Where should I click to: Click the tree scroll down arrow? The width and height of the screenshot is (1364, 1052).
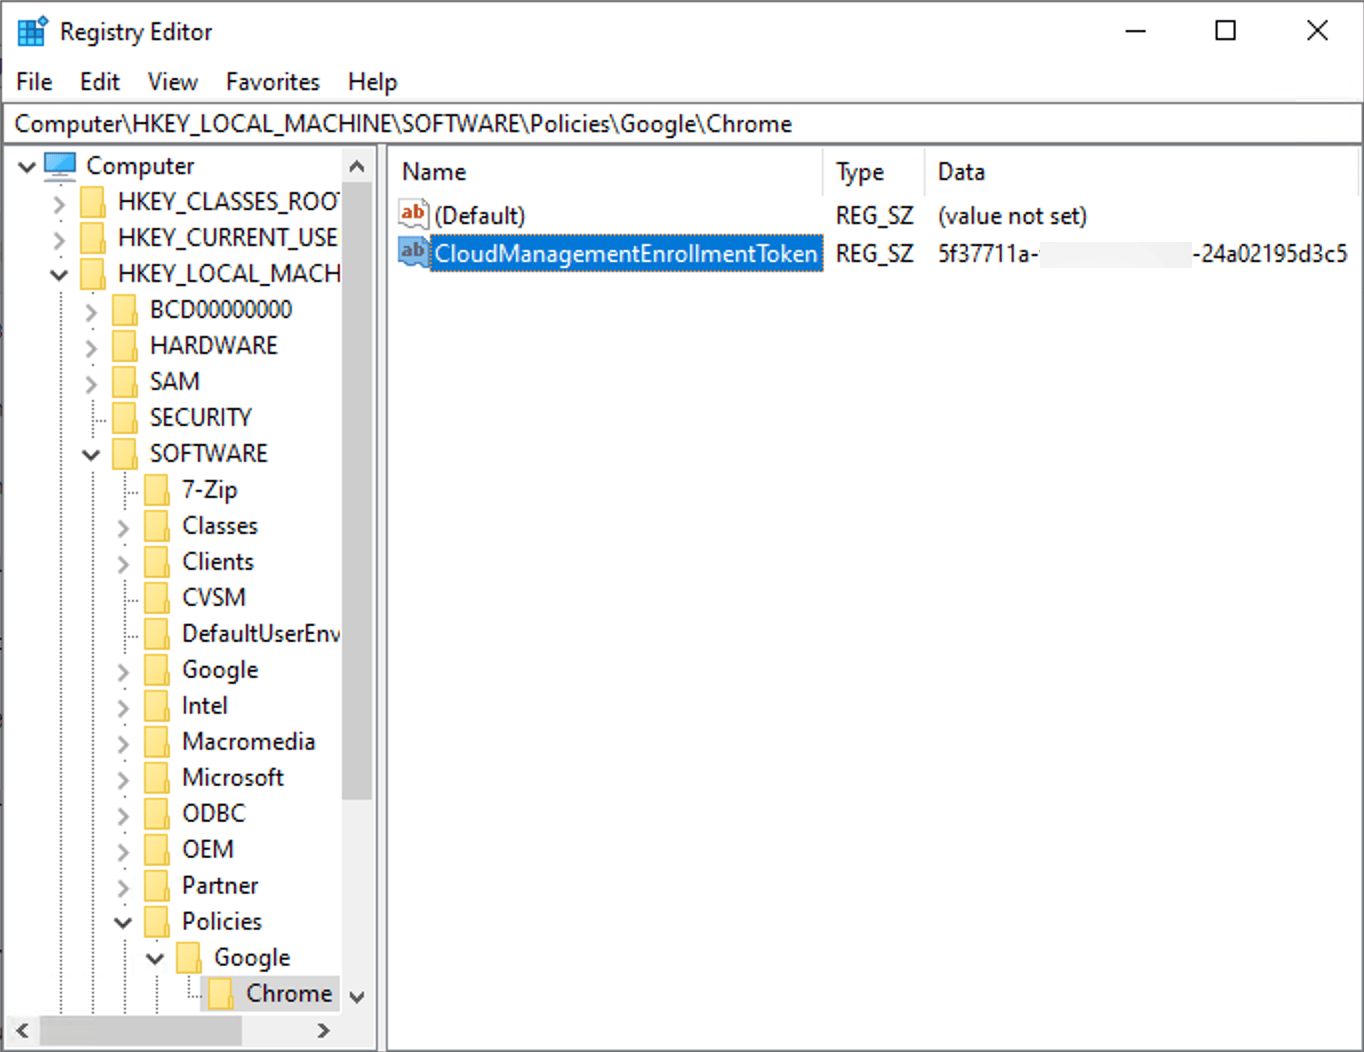click(x=357, y=997)
